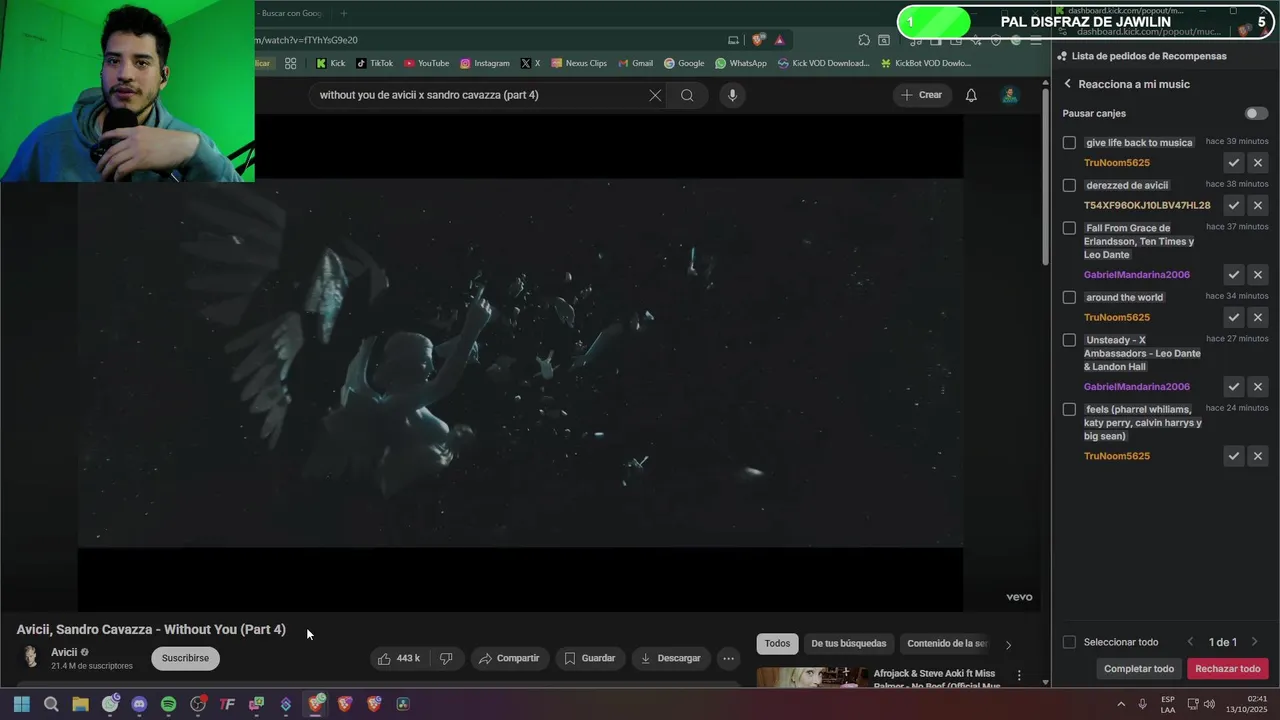Accept the 'Fall From Grace' request
Image resolution: width=1280 pixels, height=720 pixels.
(x=1234, y=275)
